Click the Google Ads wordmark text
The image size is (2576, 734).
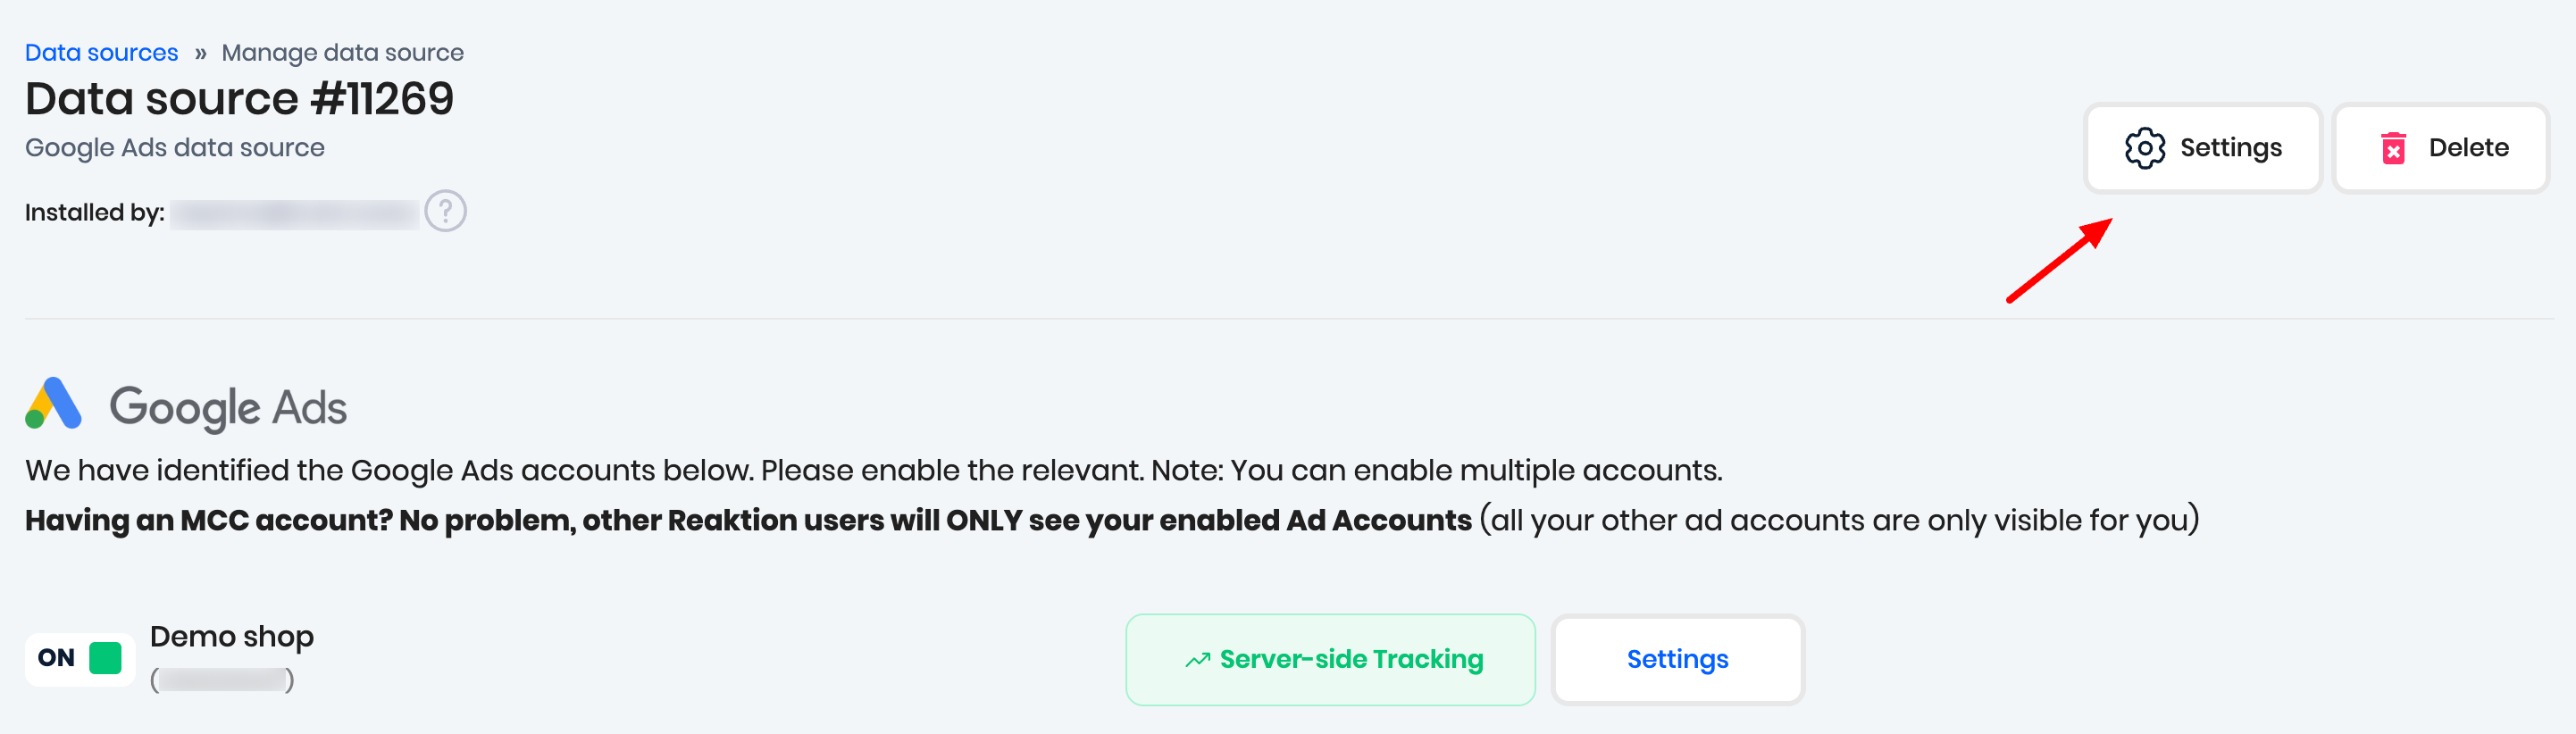pos(228,408)
